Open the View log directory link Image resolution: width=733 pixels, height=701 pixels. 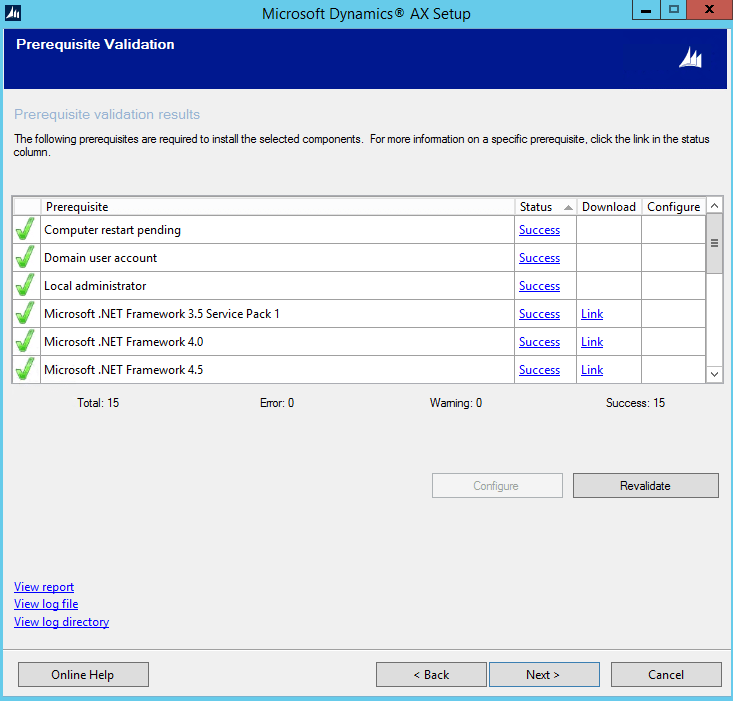click(61, 622)
